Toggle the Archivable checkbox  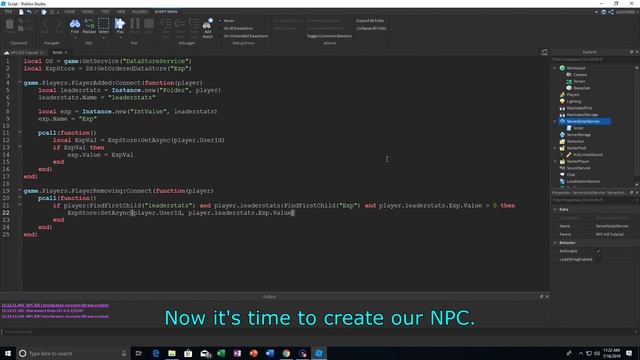click(x=598, y=251)
